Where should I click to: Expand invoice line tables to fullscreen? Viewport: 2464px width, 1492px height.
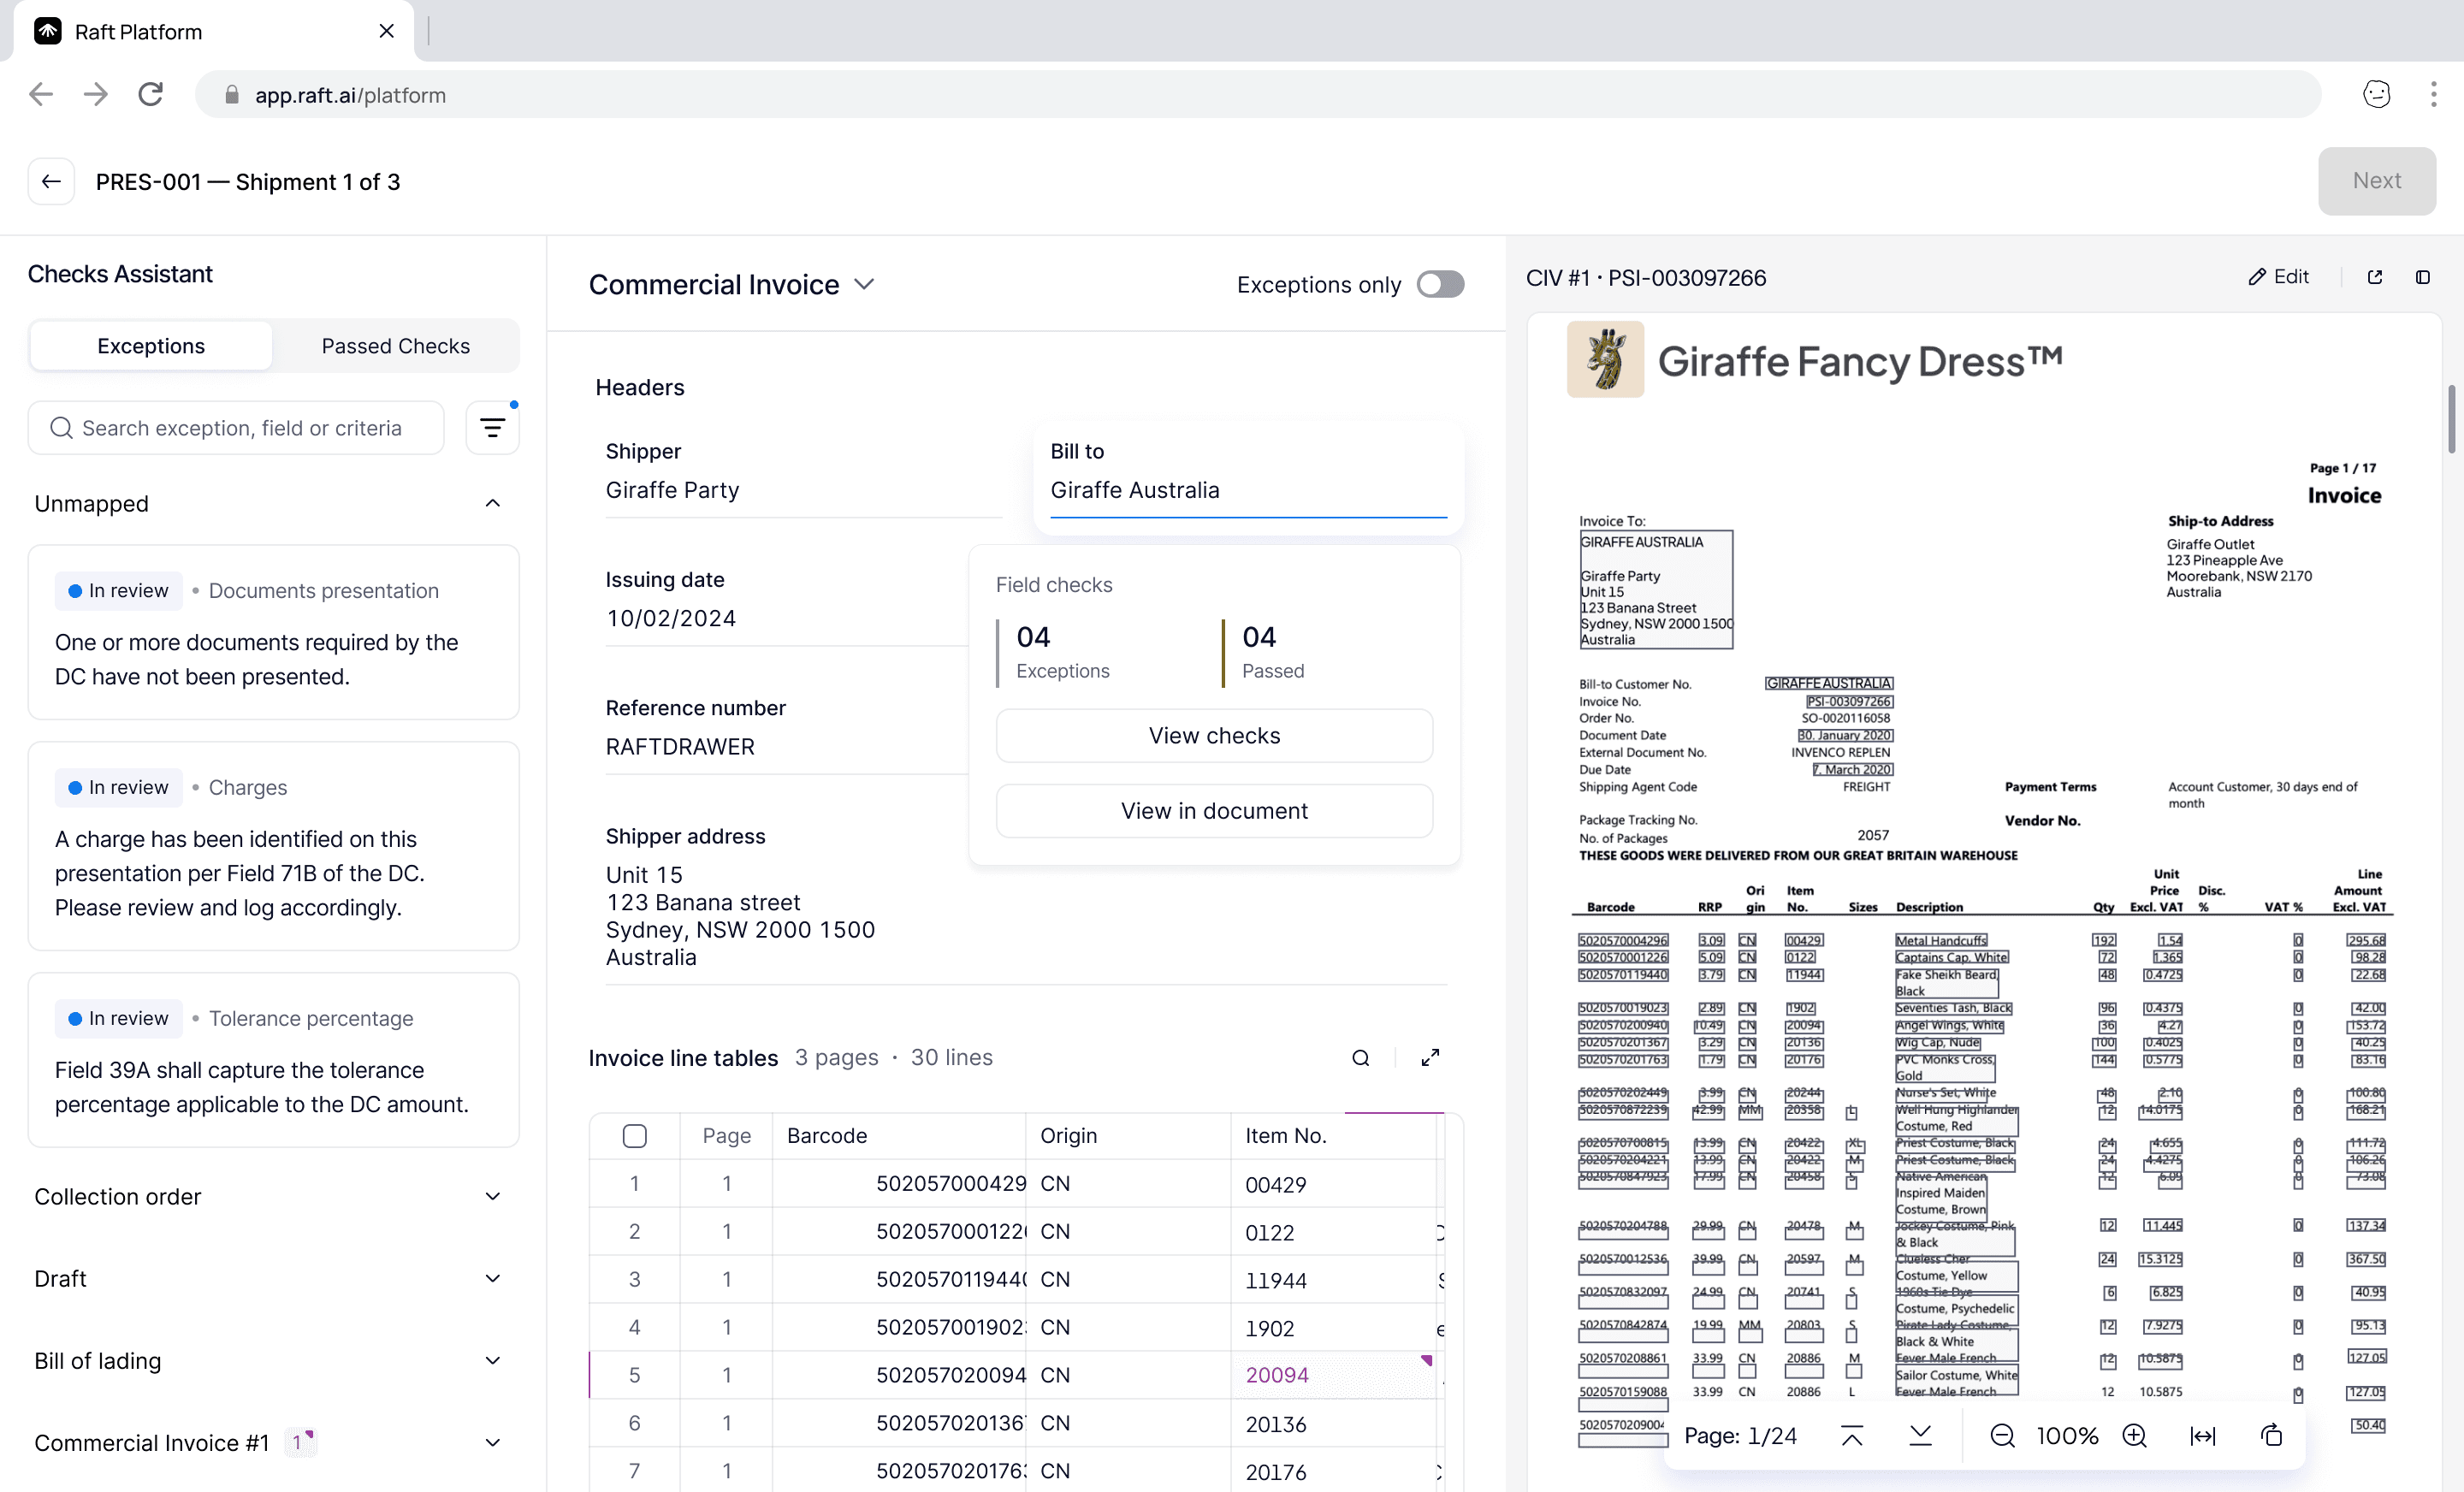pyautogui.click(x=1430, y=1058)
